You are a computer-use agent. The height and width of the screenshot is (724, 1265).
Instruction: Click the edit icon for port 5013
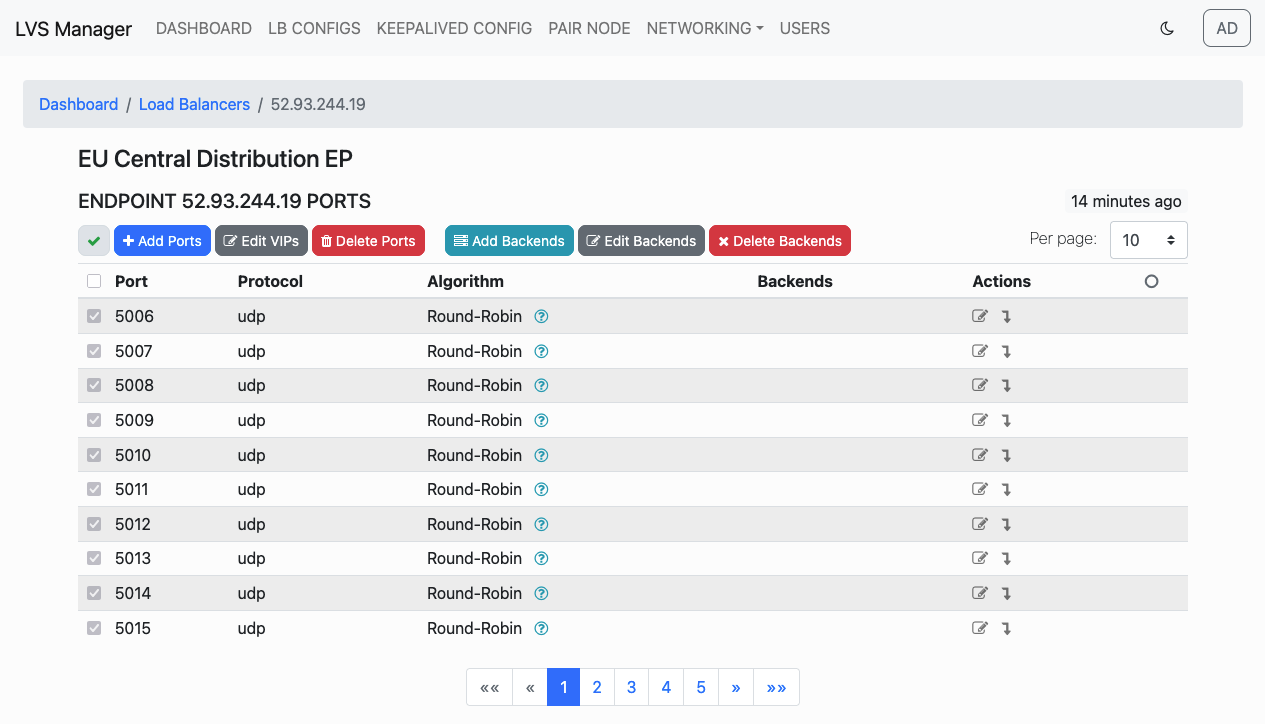point(980,559)
